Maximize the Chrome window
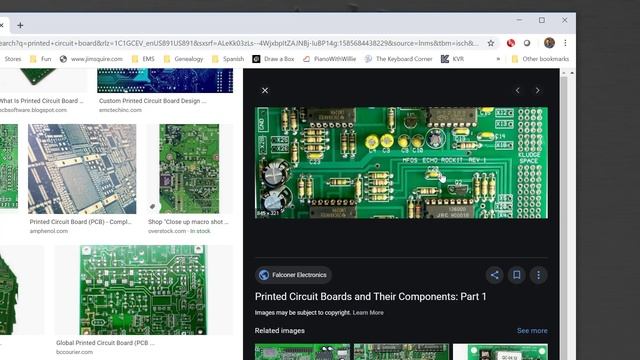The image size is (640, 360). click(x=542, y=20)
